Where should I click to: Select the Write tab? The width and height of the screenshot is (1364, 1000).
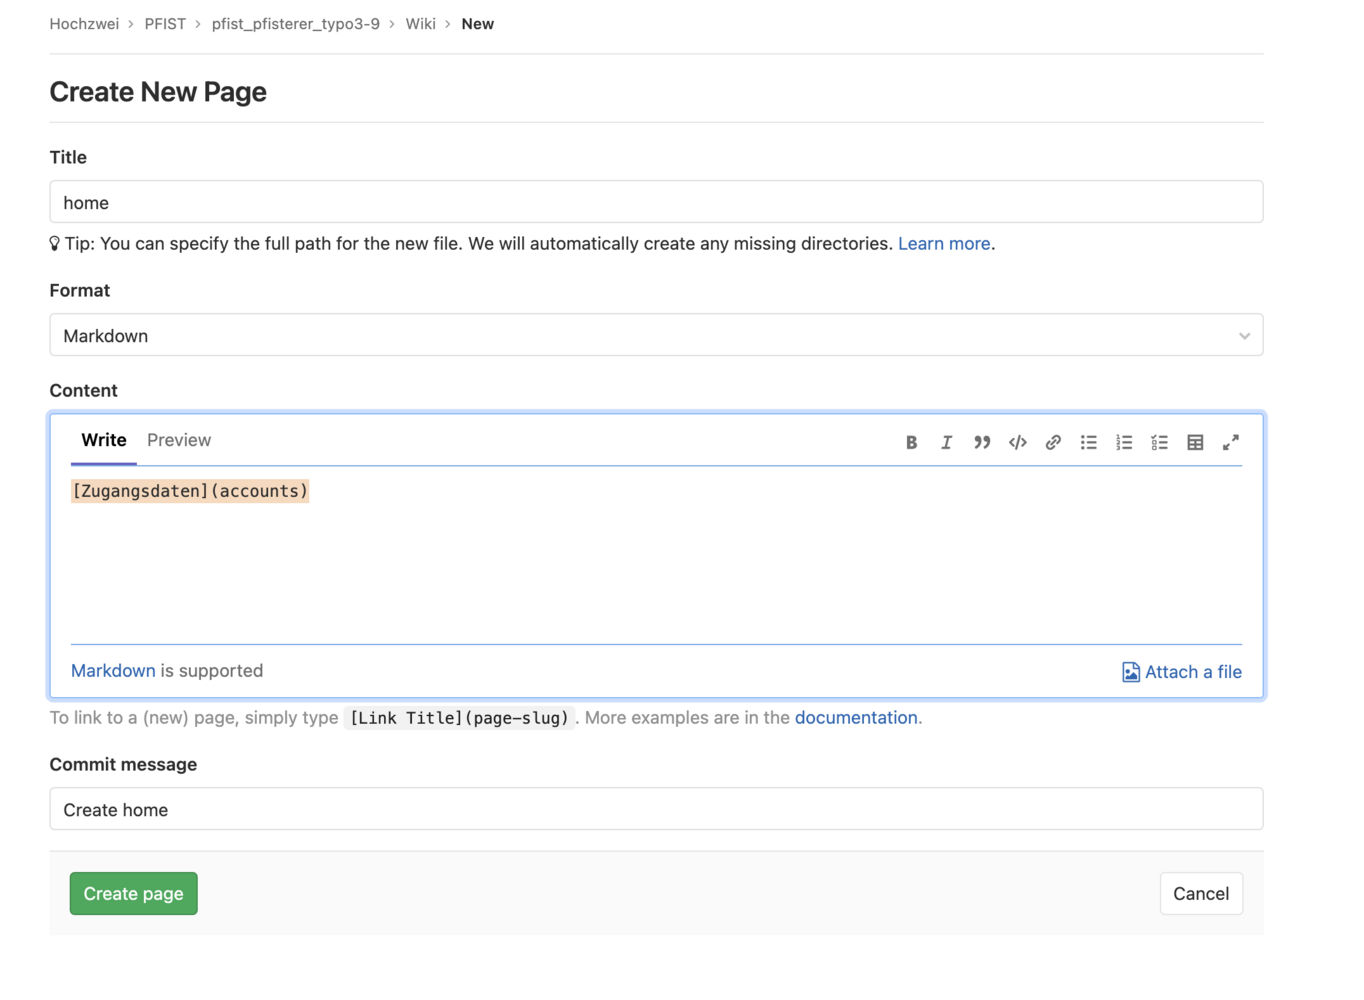tap(104, 440)
